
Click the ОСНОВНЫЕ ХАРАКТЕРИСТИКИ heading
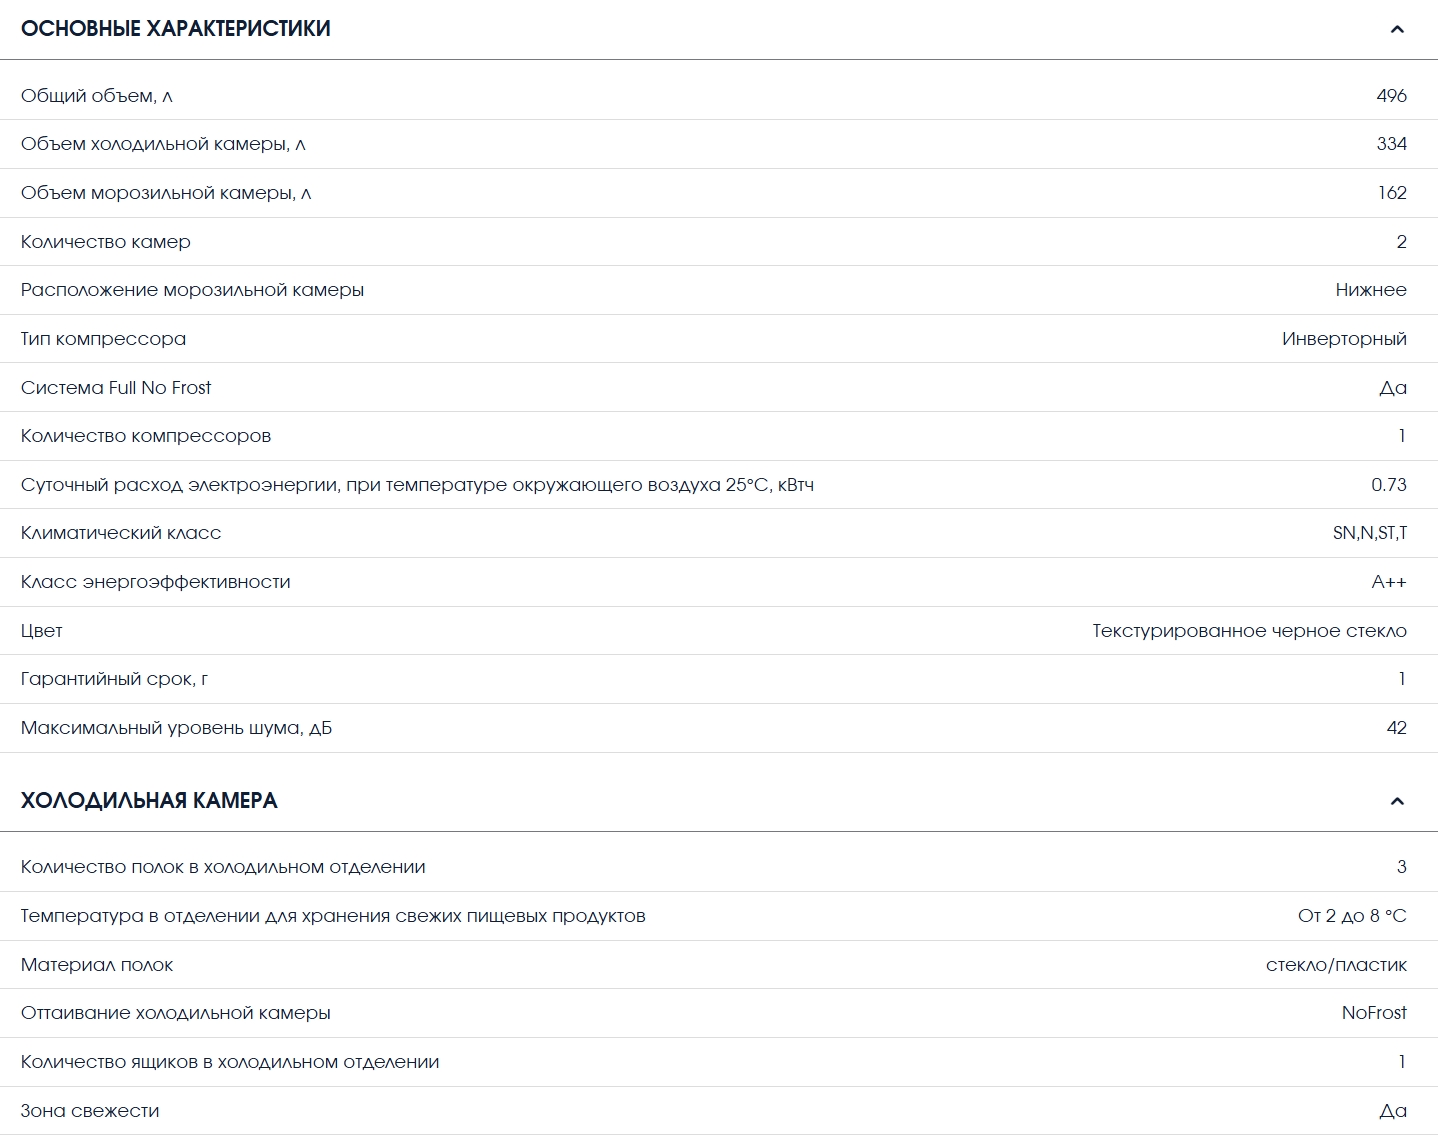(175, 29)
